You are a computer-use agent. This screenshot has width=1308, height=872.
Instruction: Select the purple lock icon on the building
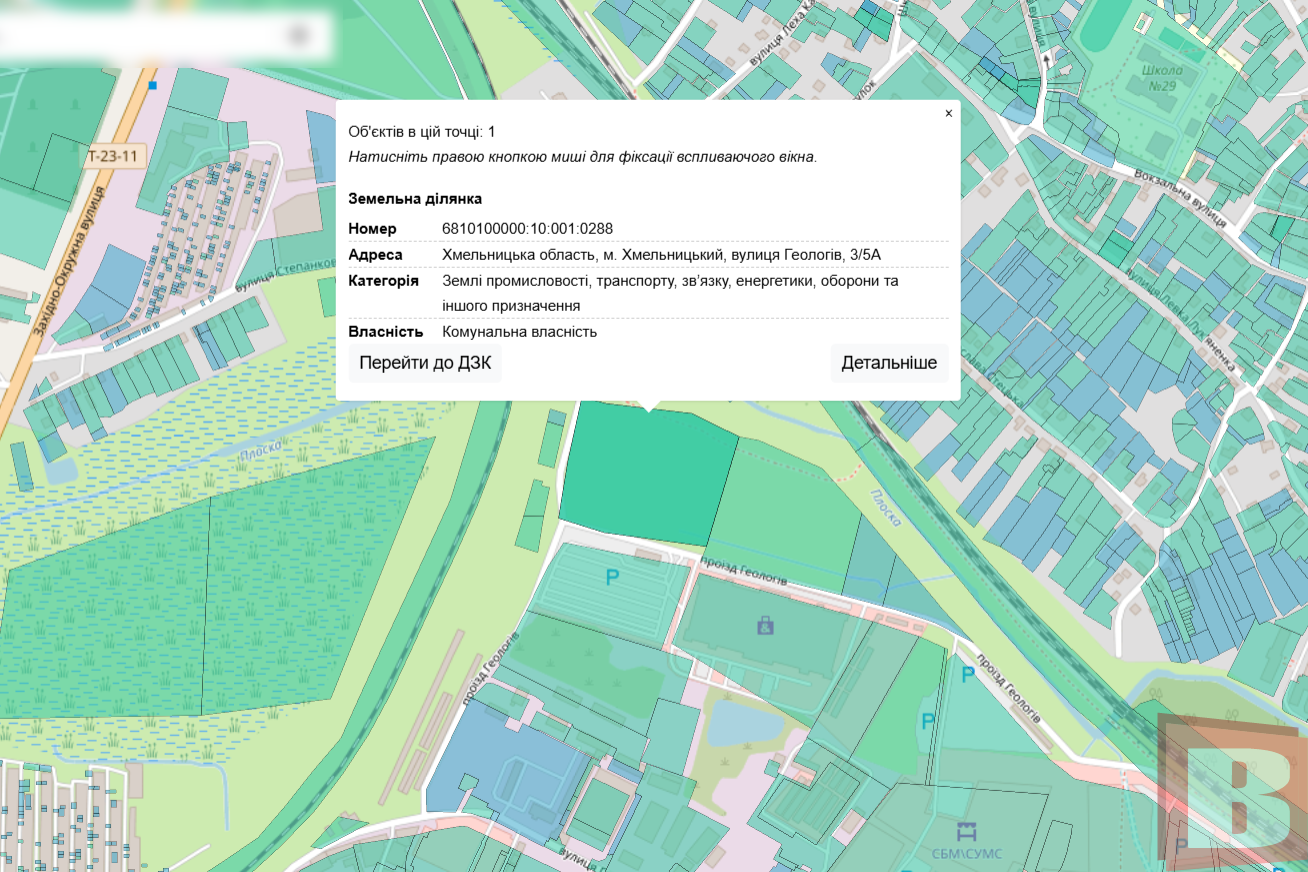pos(765,626)
